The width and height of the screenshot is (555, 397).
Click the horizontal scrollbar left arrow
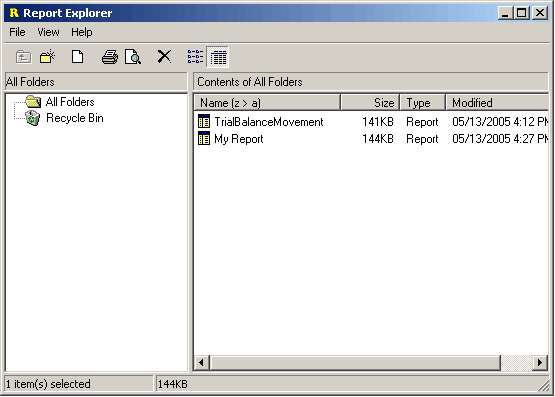pos(202,363)
